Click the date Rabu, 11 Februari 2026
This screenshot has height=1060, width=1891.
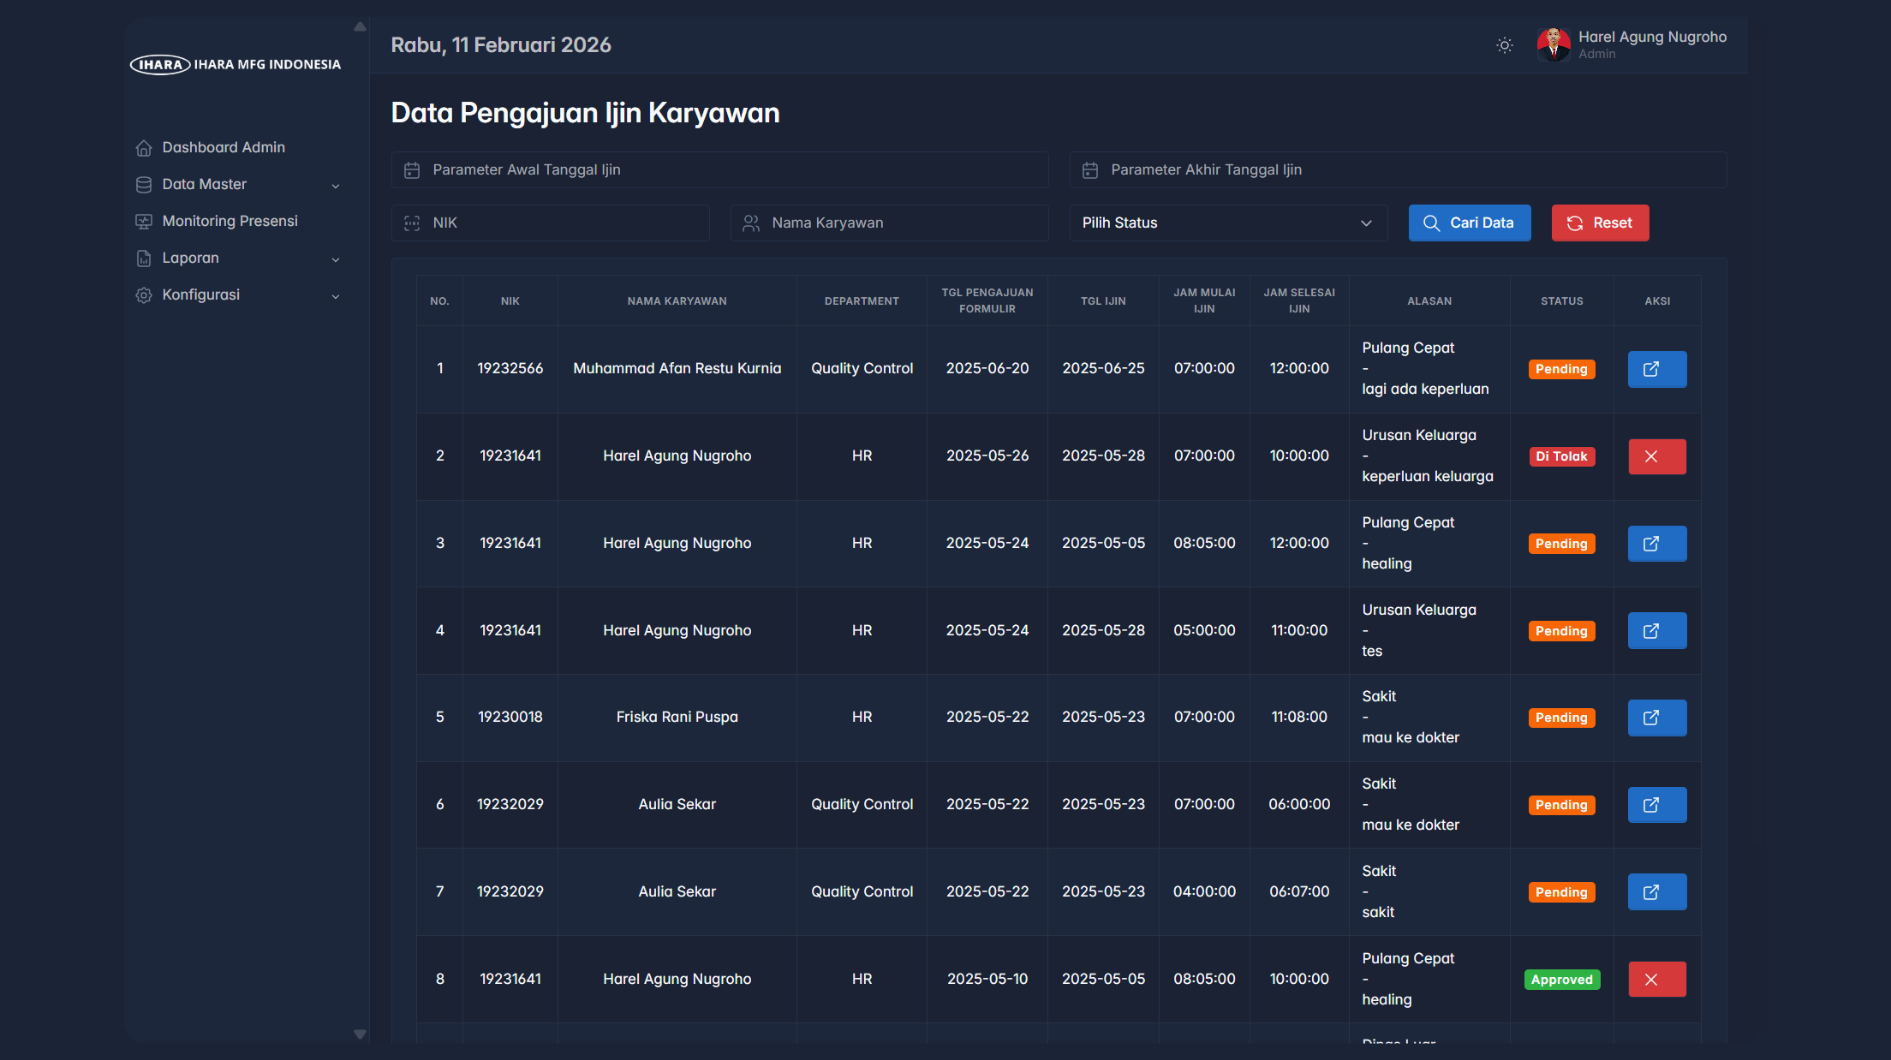click(x=501, y=45)
